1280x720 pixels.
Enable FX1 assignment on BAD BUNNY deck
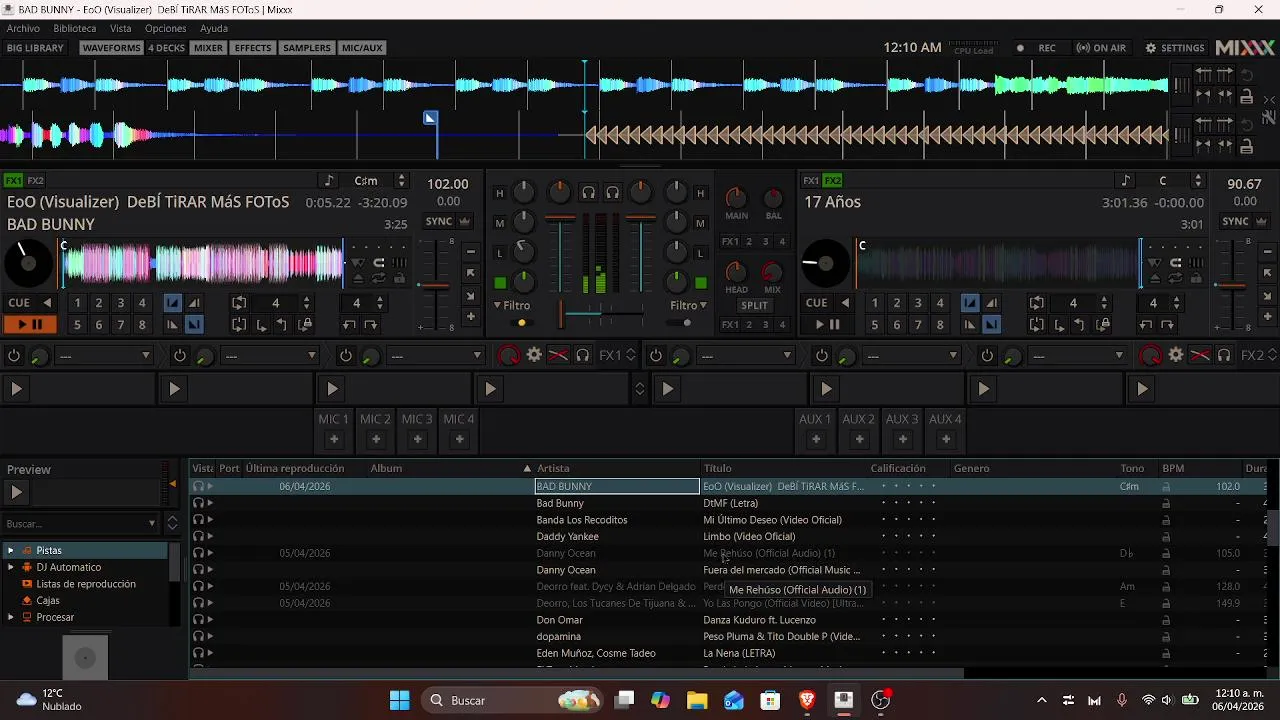click(14, 181)
